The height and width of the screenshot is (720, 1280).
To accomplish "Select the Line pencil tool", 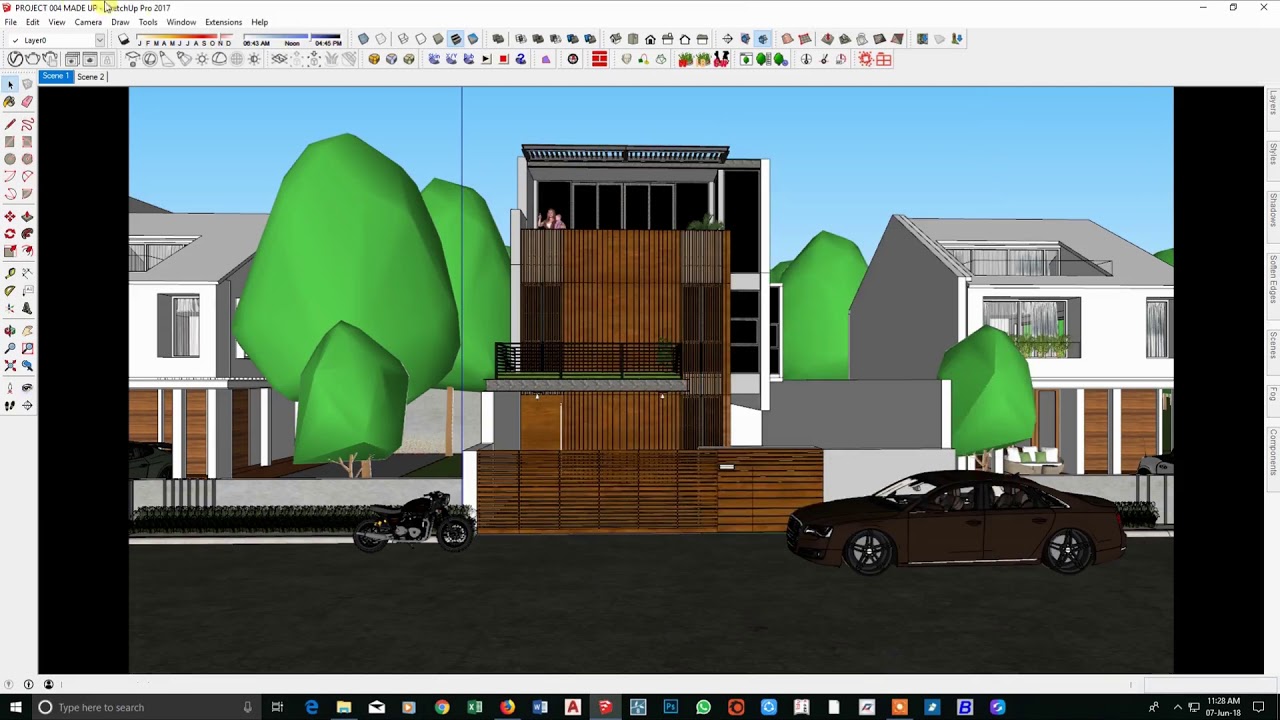I will point(10,124).
